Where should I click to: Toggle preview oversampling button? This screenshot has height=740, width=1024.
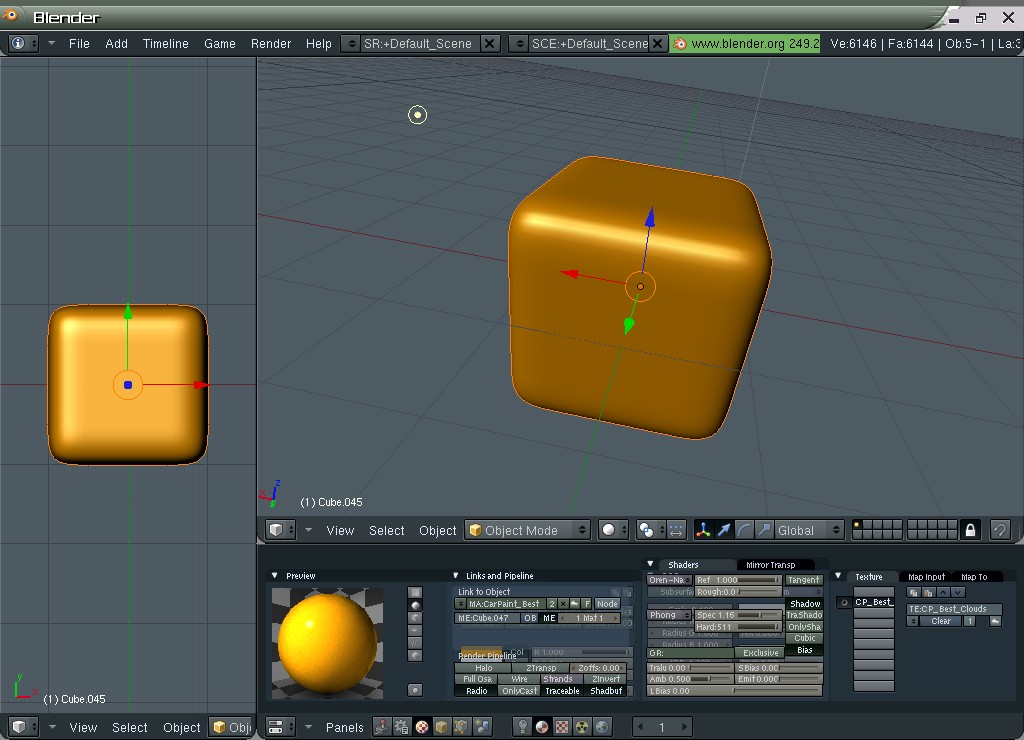[415, 690]
